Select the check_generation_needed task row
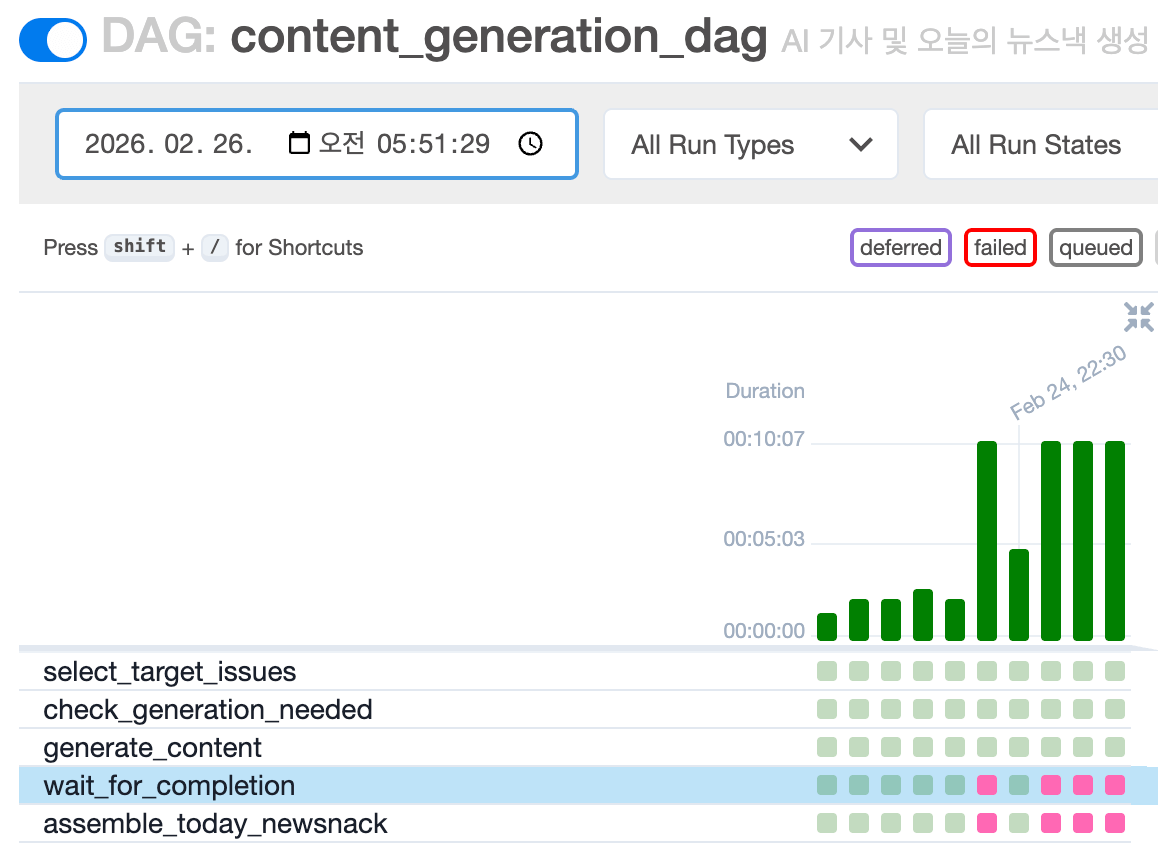This screenshot has height=862, width=1158. (208, 710)
